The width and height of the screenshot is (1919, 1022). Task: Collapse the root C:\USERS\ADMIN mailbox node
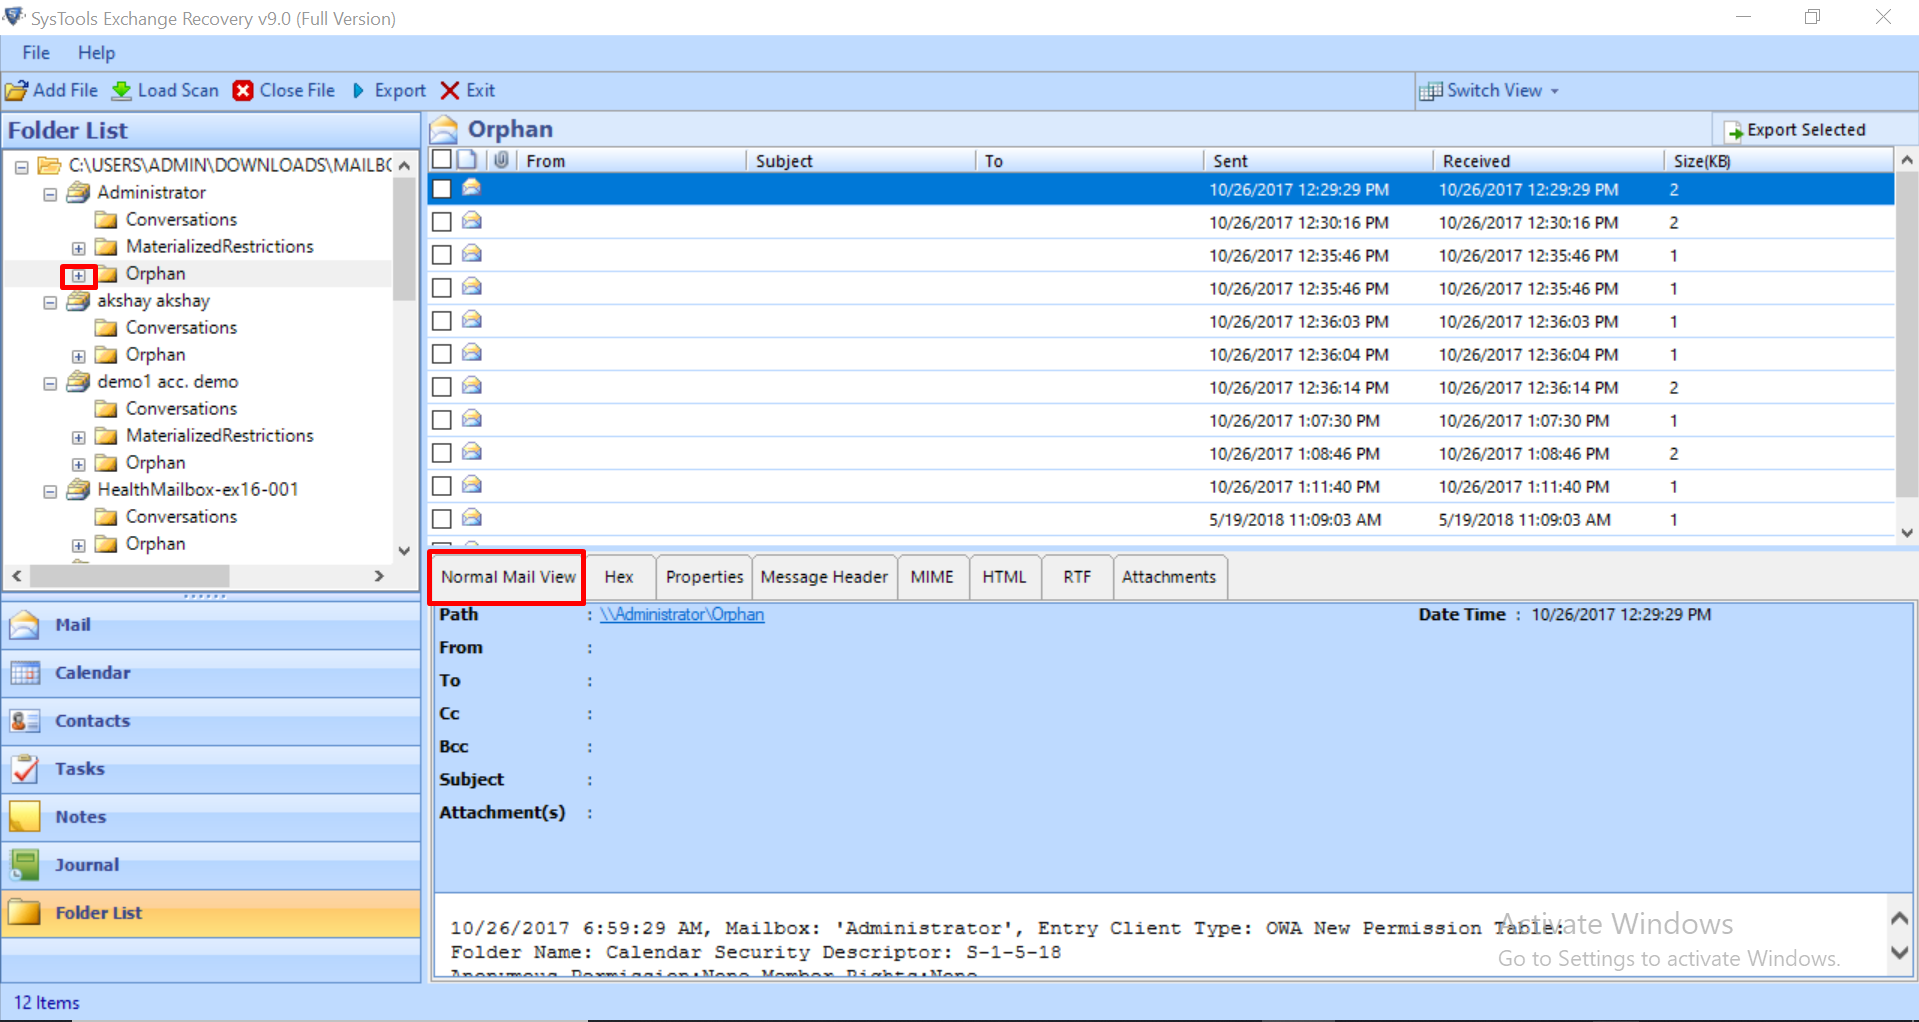pos(21,167)
